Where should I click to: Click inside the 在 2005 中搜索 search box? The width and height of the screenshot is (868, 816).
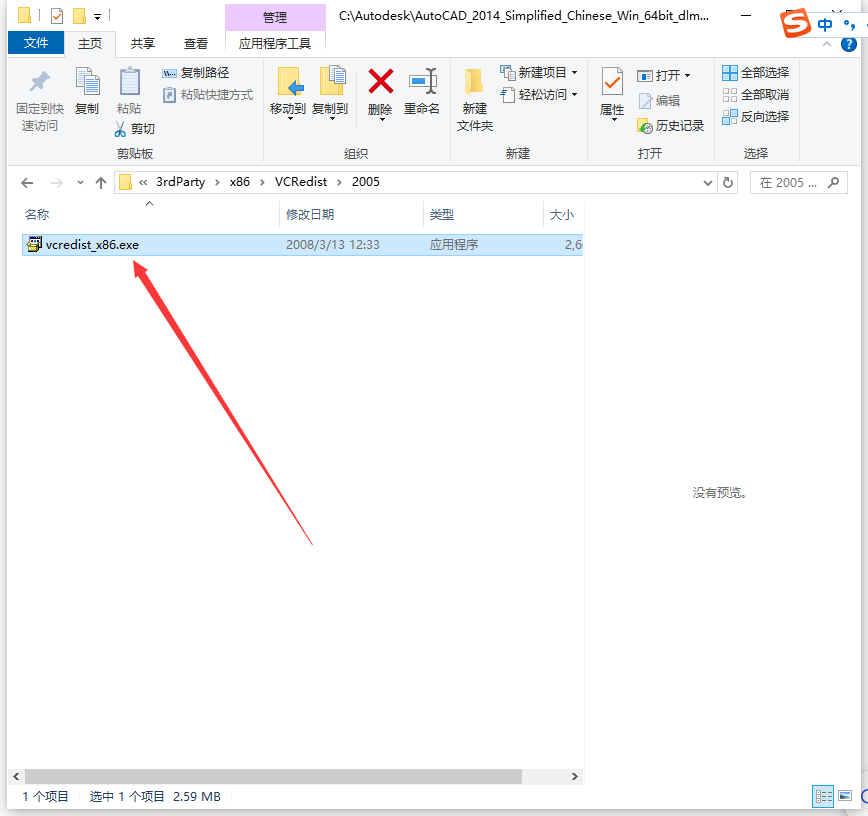(798, 182)
